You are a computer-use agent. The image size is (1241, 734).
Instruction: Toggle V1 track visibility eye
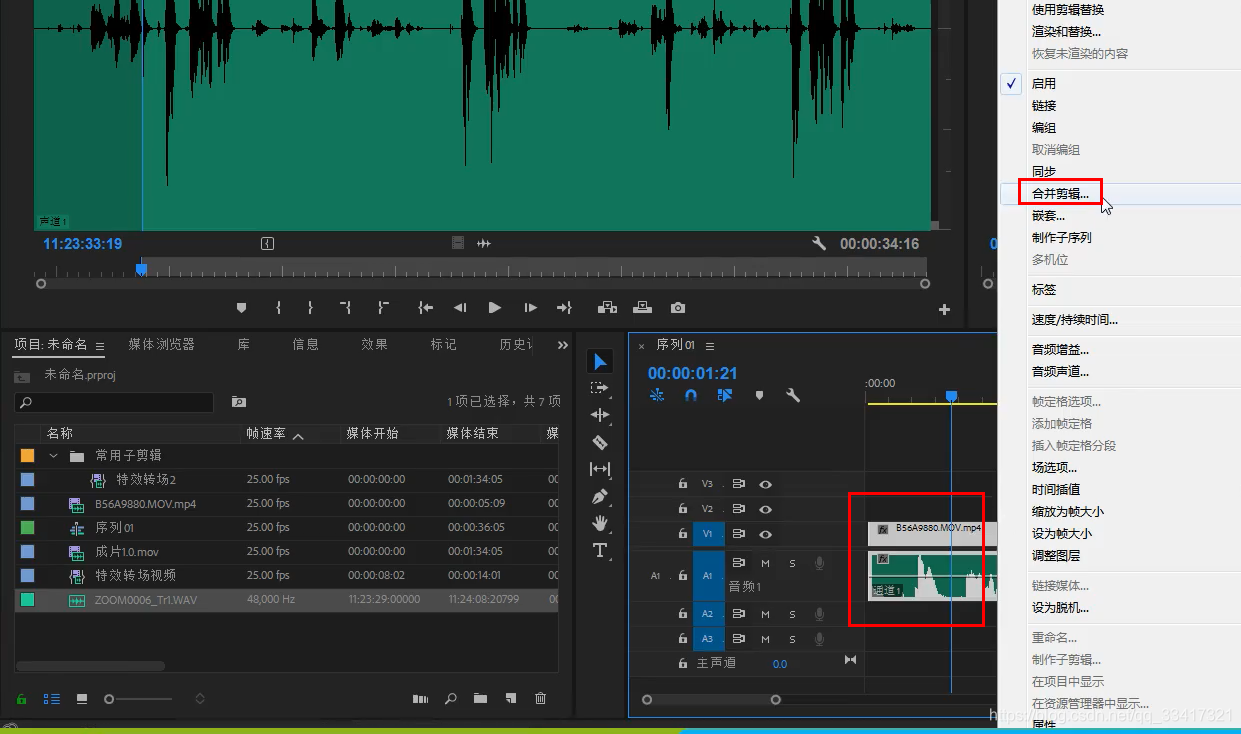765,534
